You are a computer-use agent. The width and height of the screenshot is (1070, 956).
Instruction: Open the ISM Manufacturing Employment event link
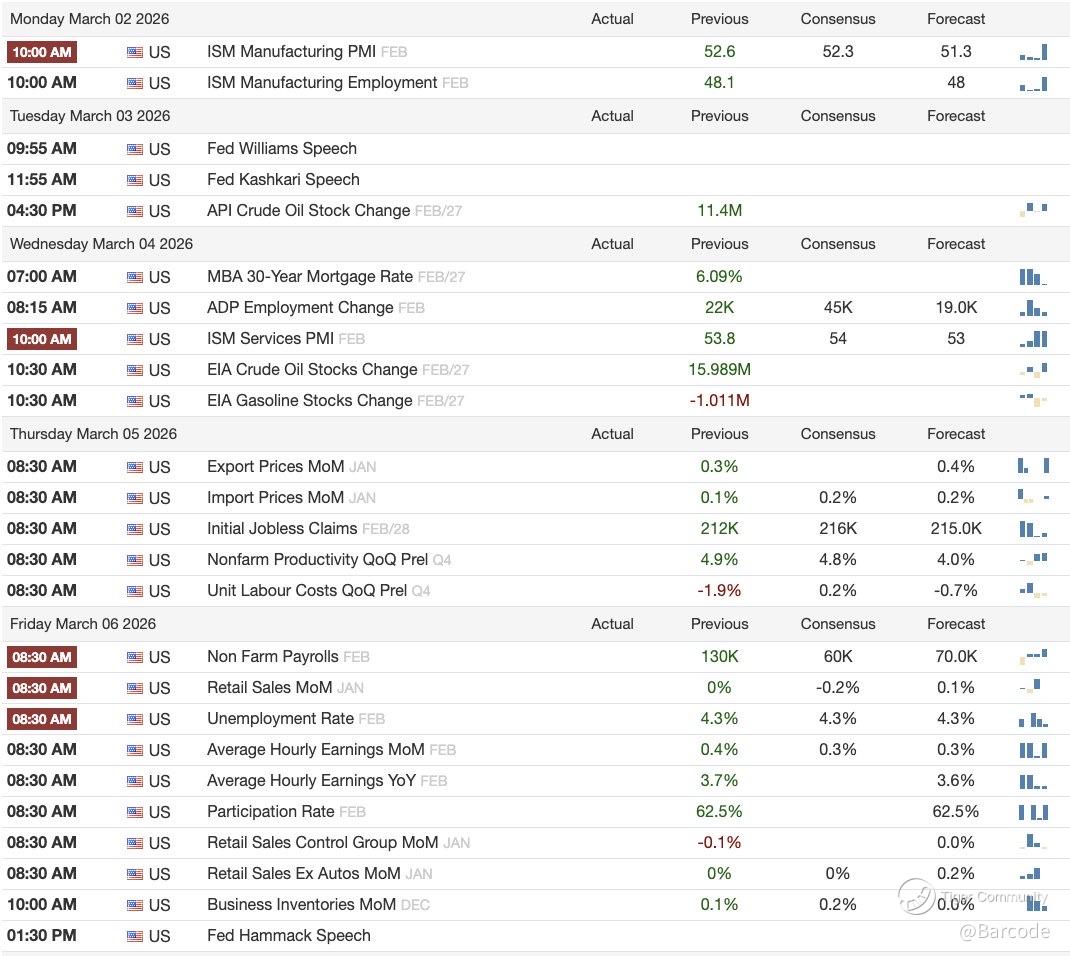[322, 83]
